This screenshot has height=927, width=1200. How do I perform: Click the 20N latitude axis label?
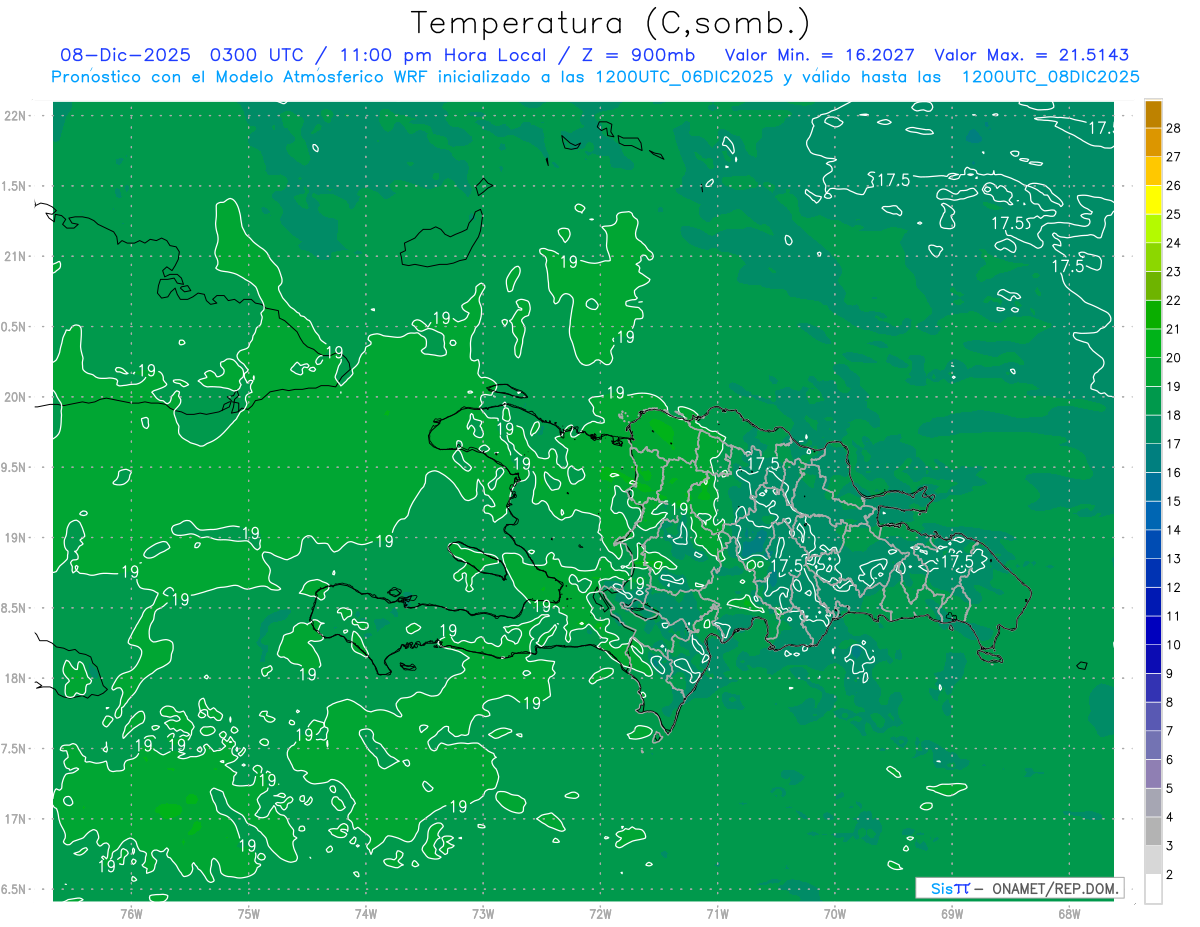click(x=16, y=397)
